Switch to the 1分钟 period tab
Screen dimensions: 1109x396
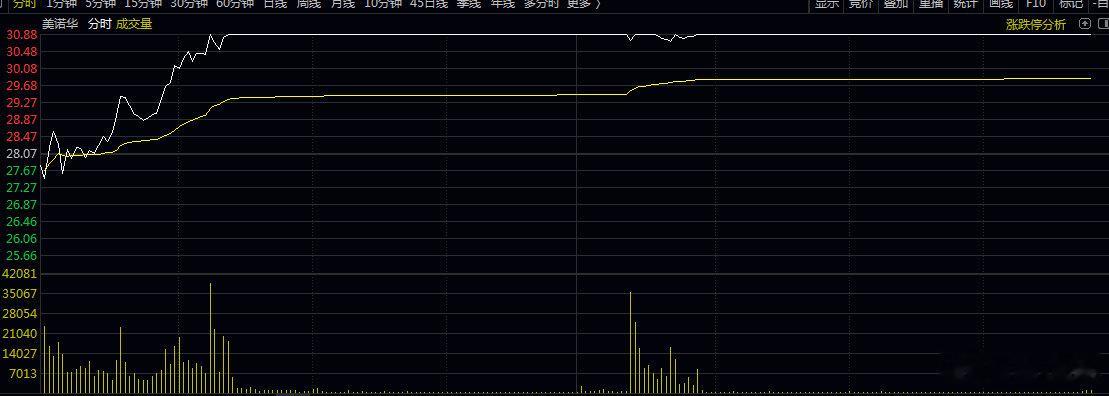pyautogui.click(x=61, y=4)
